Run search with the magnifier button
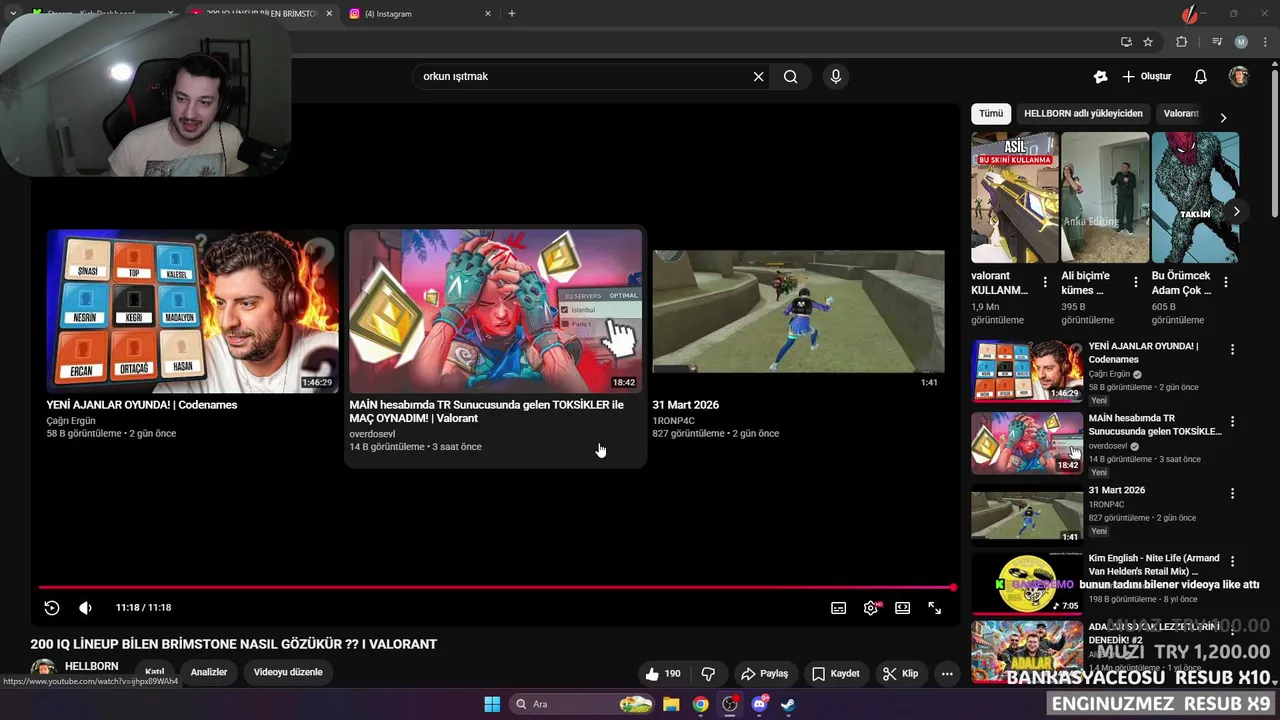The height and width of the screenshot is (720, 1280). point(791,77)
